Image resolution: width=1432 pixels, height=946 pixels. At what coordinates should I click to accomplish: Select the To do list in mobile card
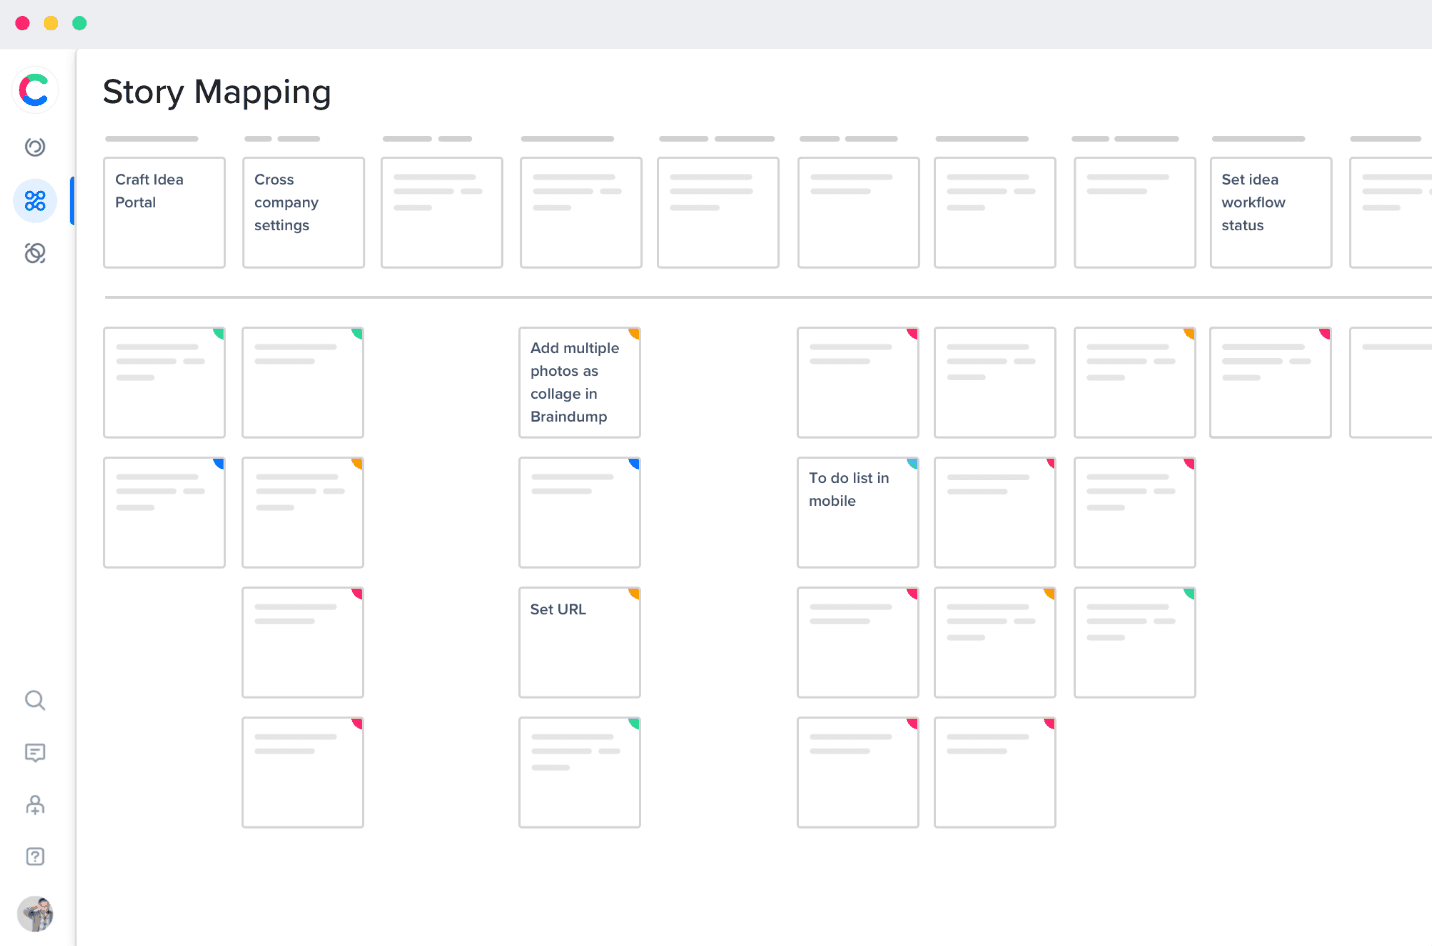(x=857, y=512)
